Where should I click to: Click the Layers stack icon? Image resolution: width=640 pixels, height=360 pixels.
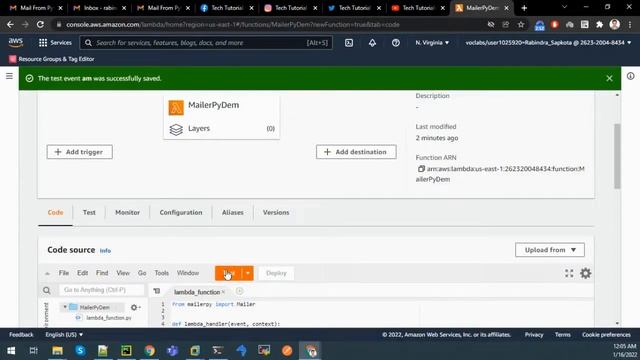[x=176, y=129]
